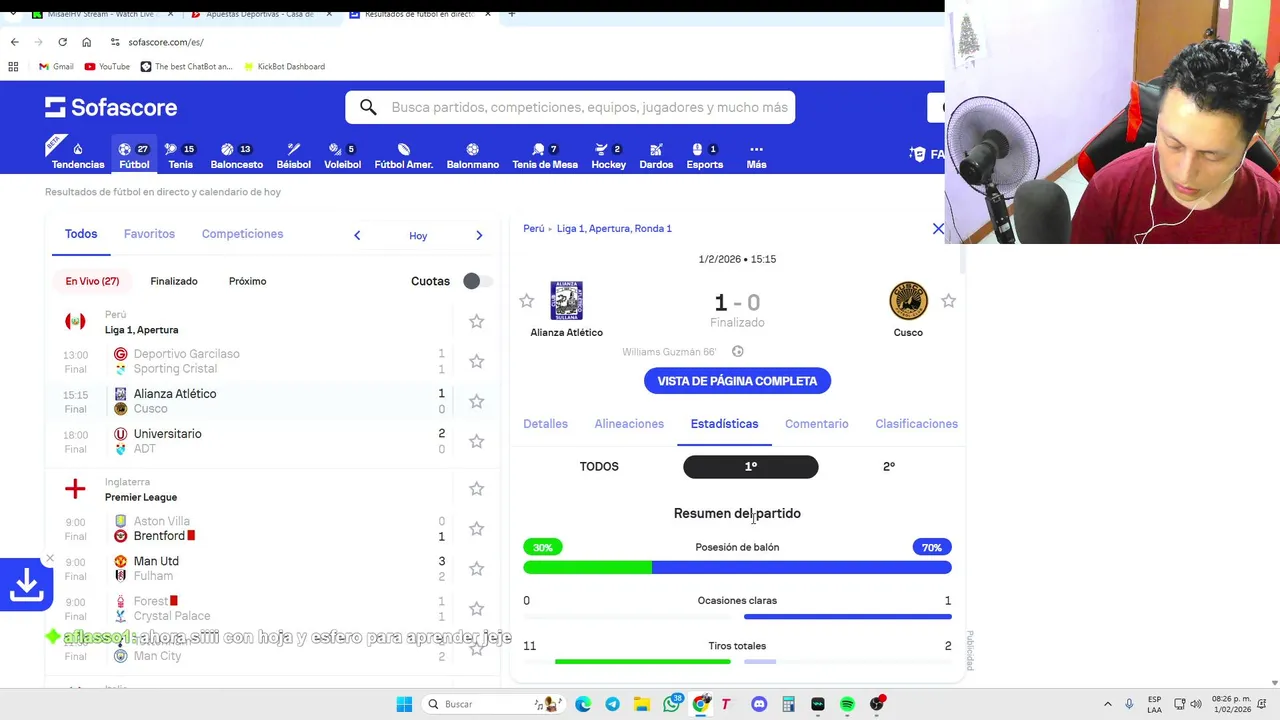Open Telegram from the taskbar
Viewport: 1280px width, 720px height.
[612, 704]
